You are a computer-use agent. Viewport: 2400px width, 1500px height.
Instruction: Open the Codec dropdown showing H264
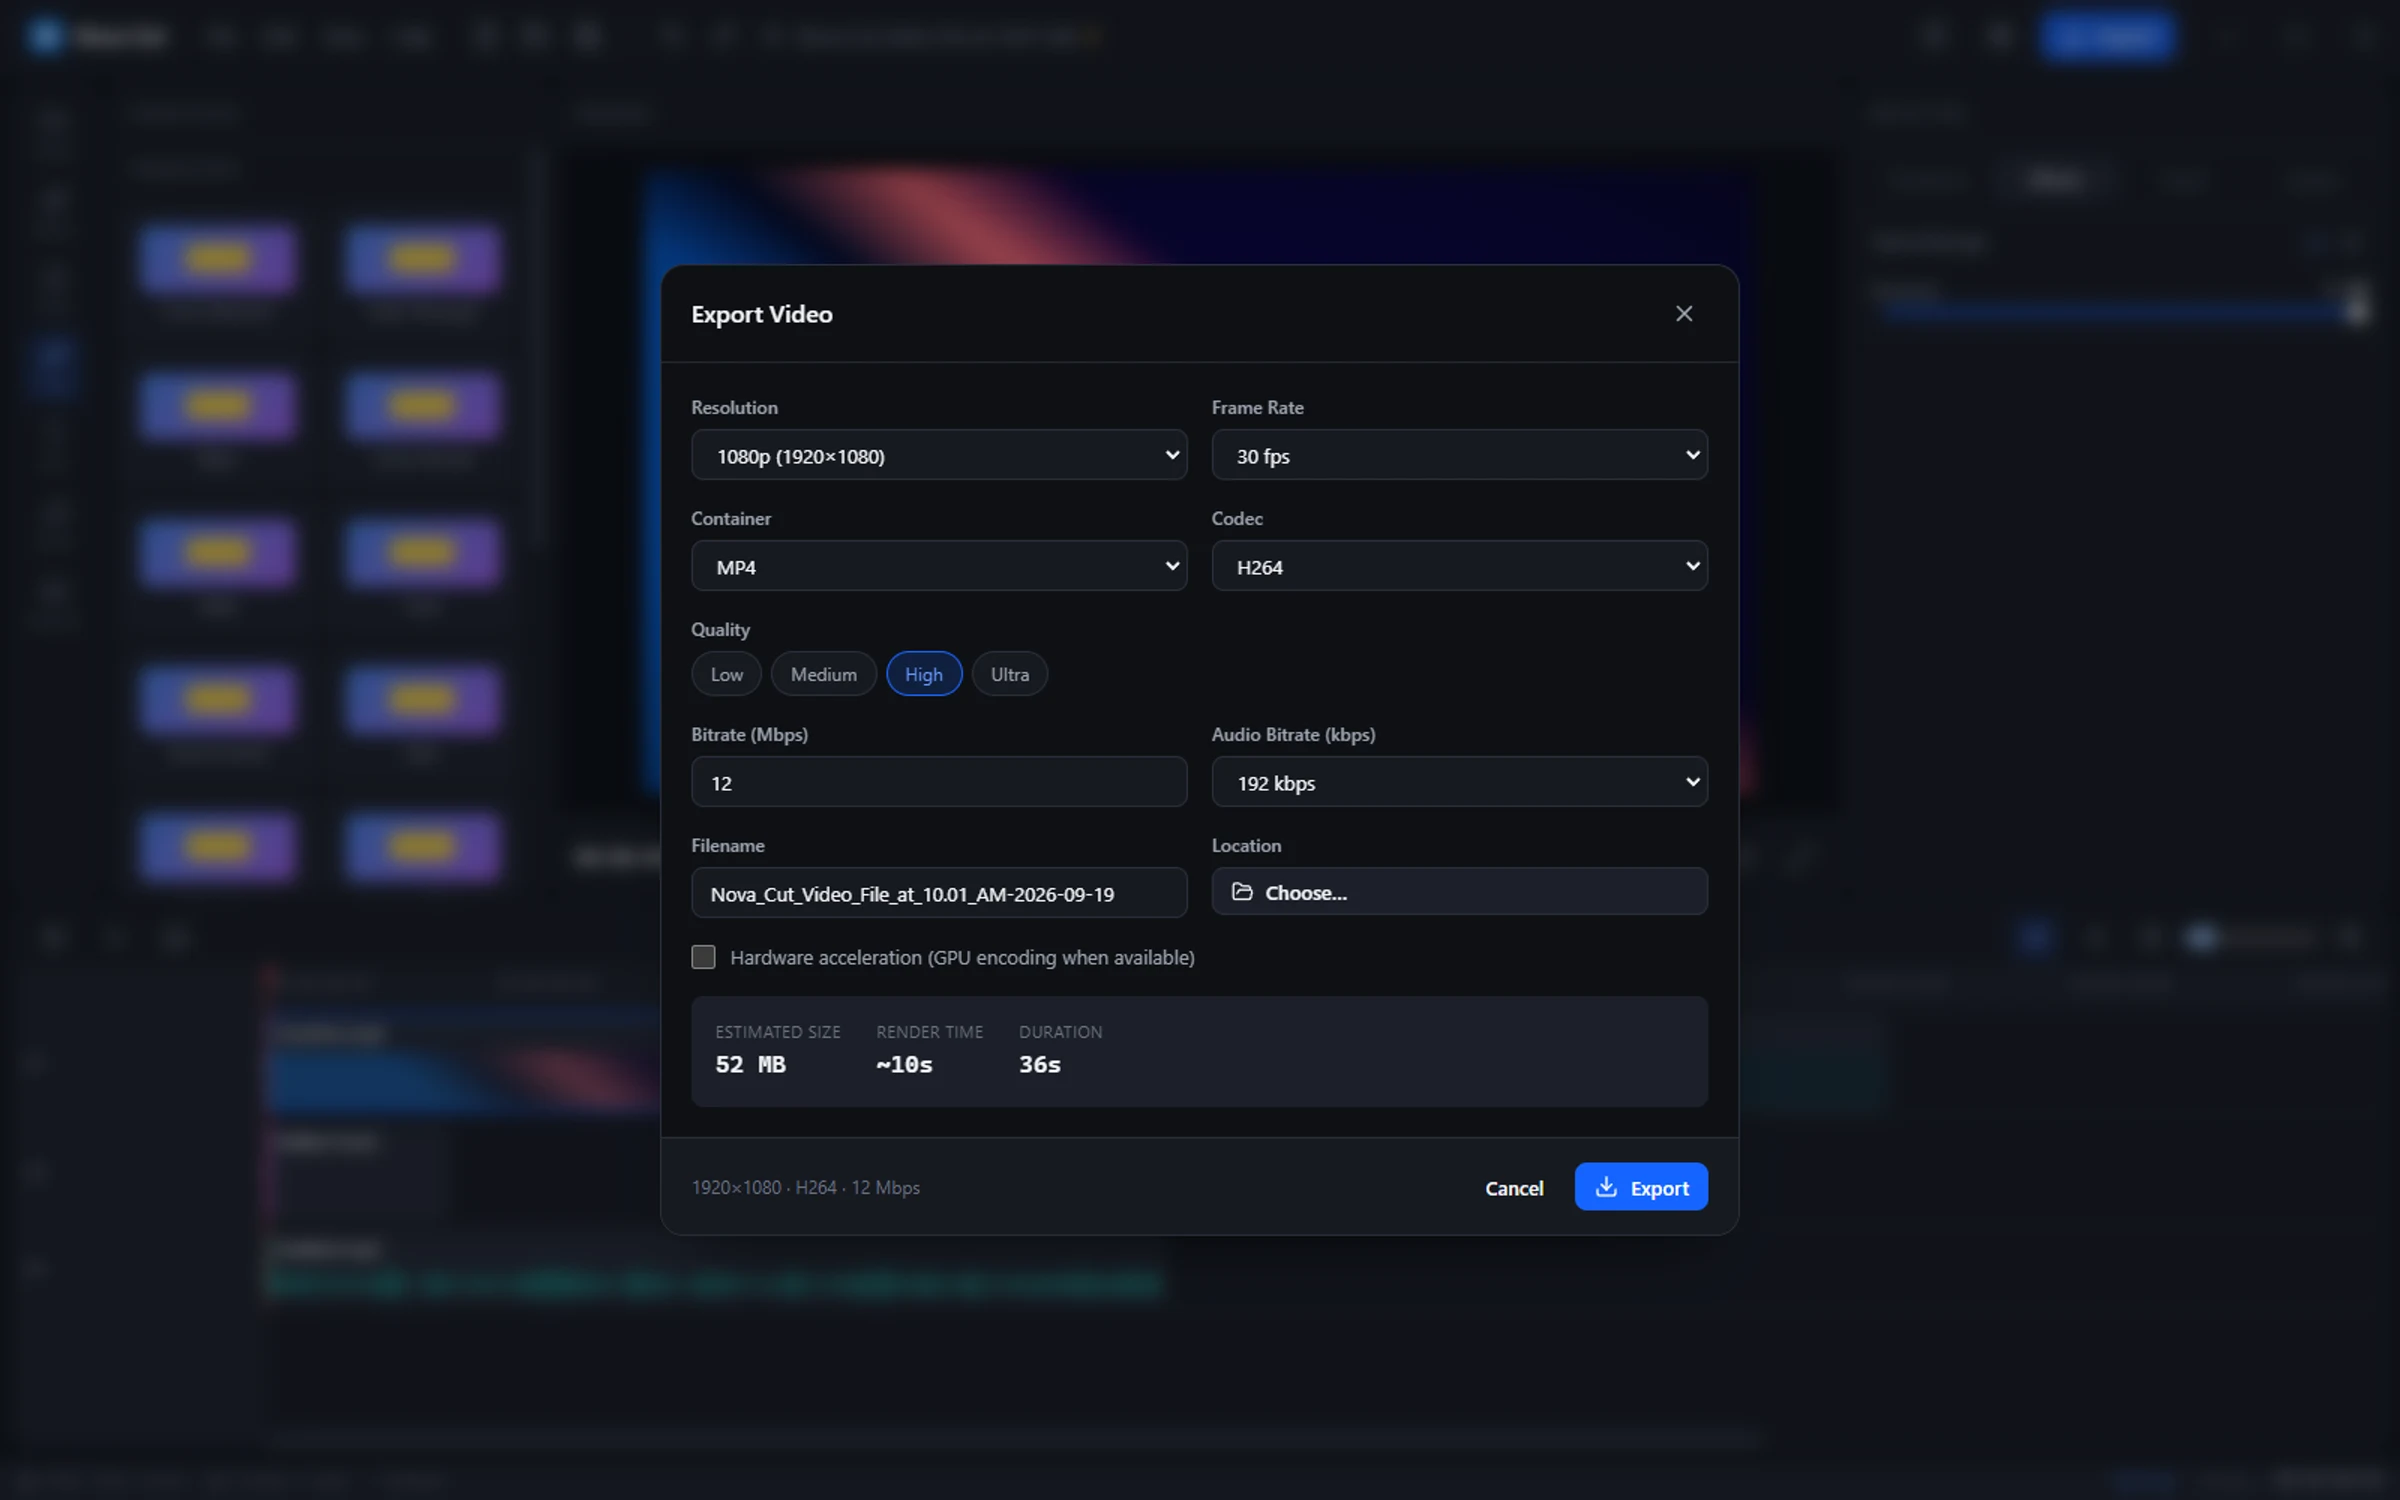[1459, 566]
